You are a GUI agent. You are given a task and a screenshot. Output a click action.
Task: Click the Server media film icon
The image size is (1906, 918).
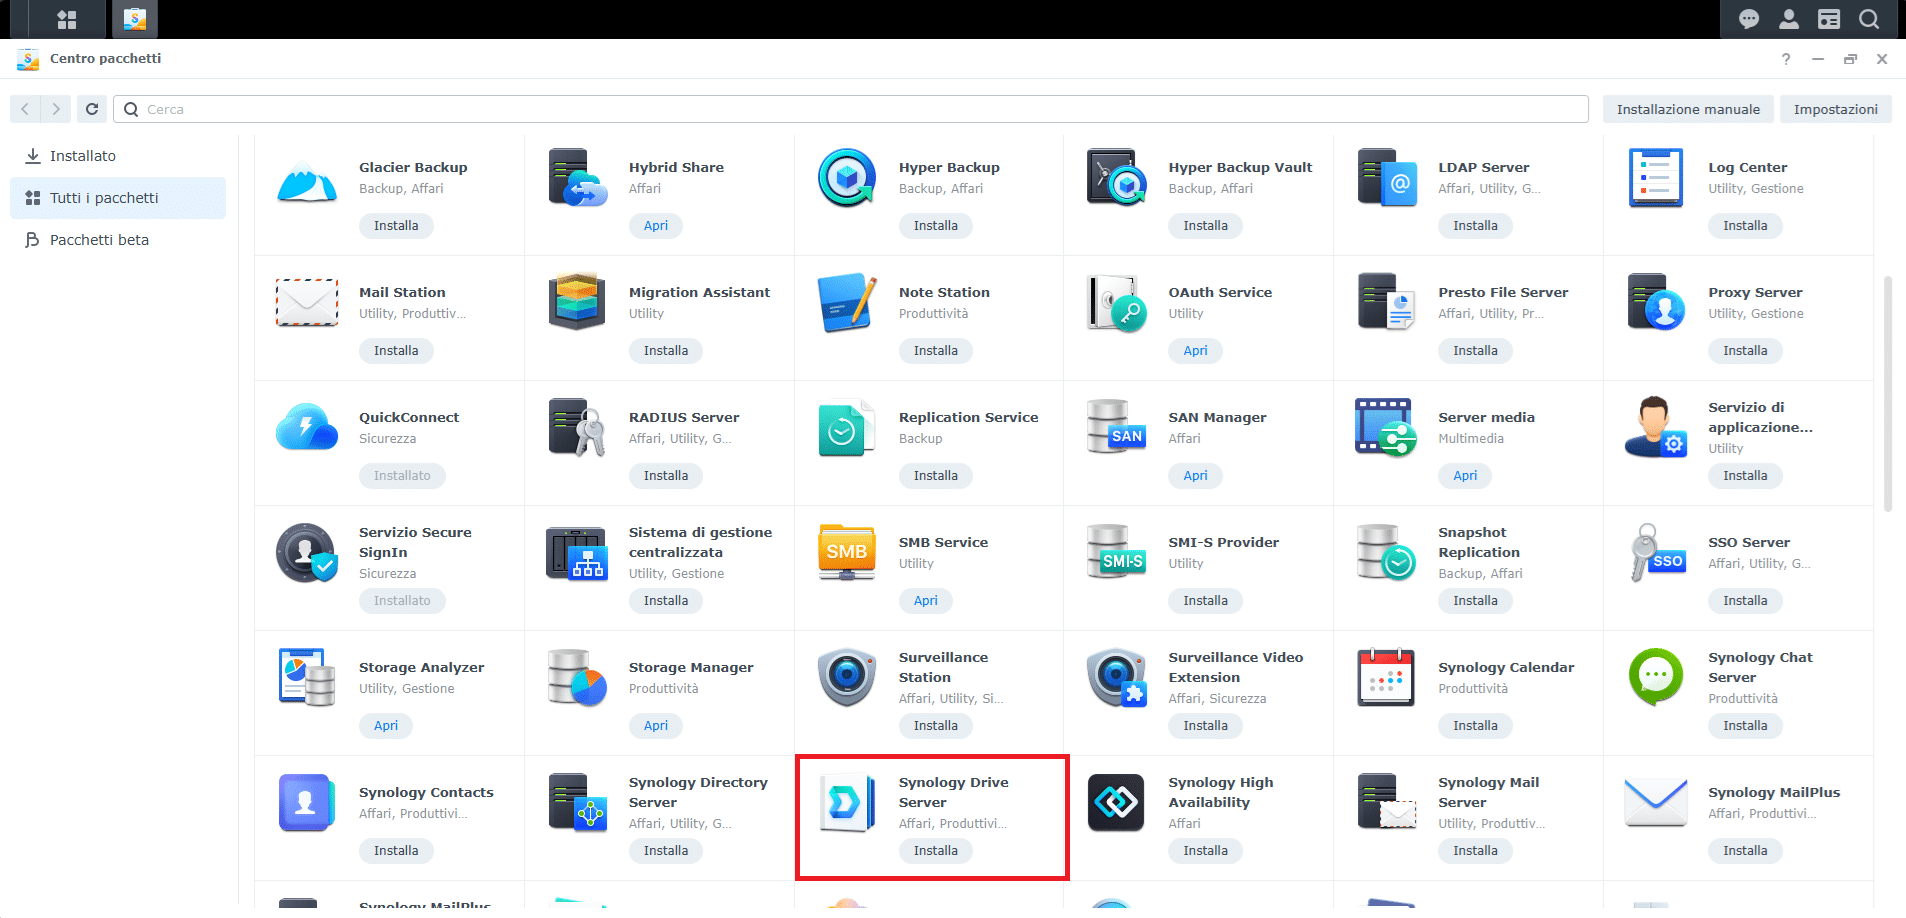(1386, 428)
